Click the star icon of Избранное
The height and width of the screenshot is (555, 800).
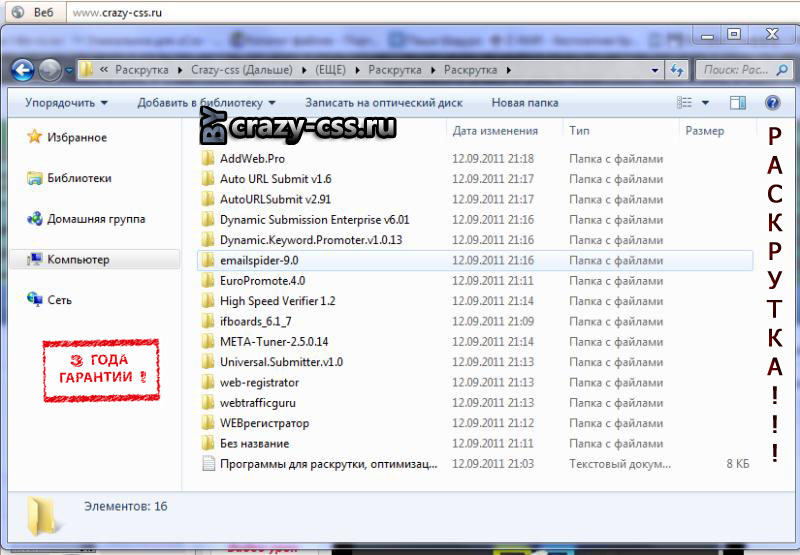(34, 137)
